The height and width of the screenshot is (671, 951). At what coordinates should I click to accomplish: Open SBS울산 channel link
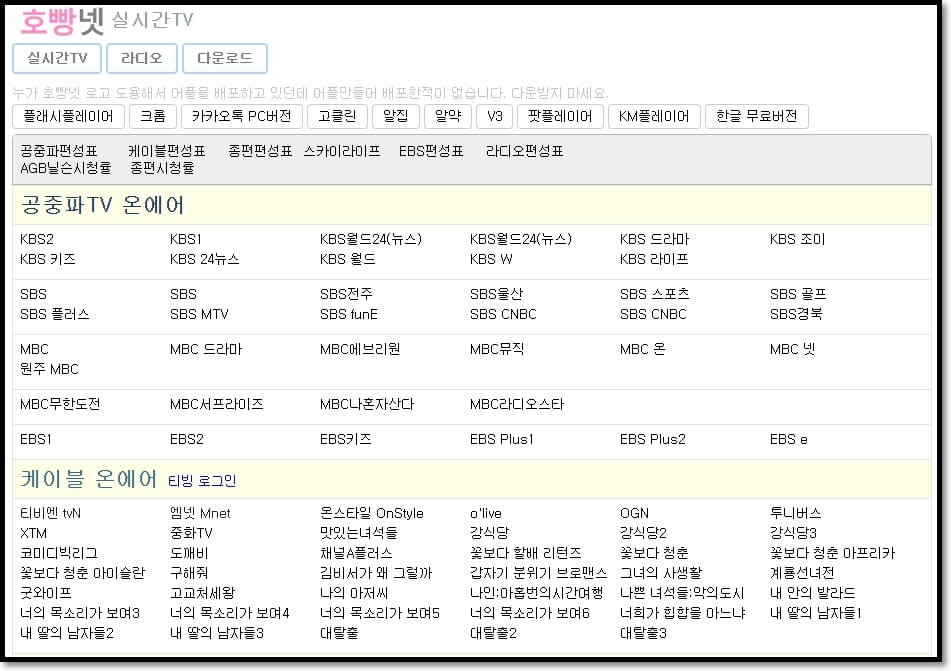[x=496, y=294]
